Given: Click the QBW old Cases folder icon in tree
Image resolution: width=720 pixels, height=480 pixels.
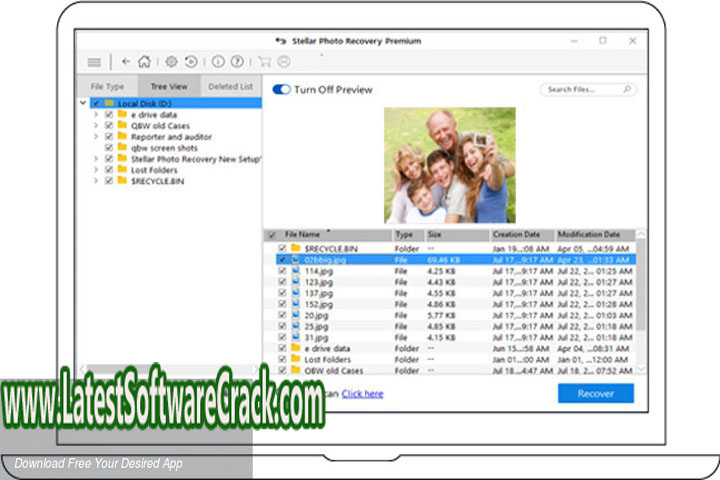Looking at the screenshot, I should pos(122,125).
